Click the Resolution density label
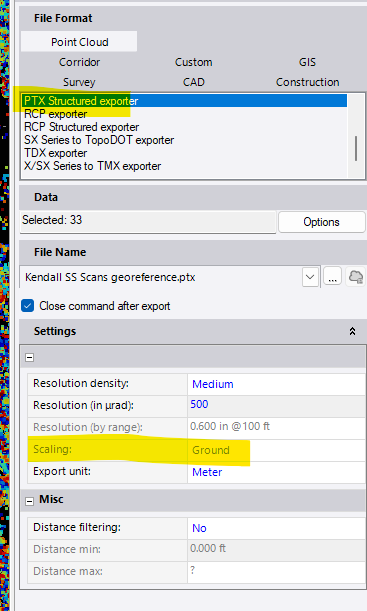The image size is (367, 611). [81, 383]
